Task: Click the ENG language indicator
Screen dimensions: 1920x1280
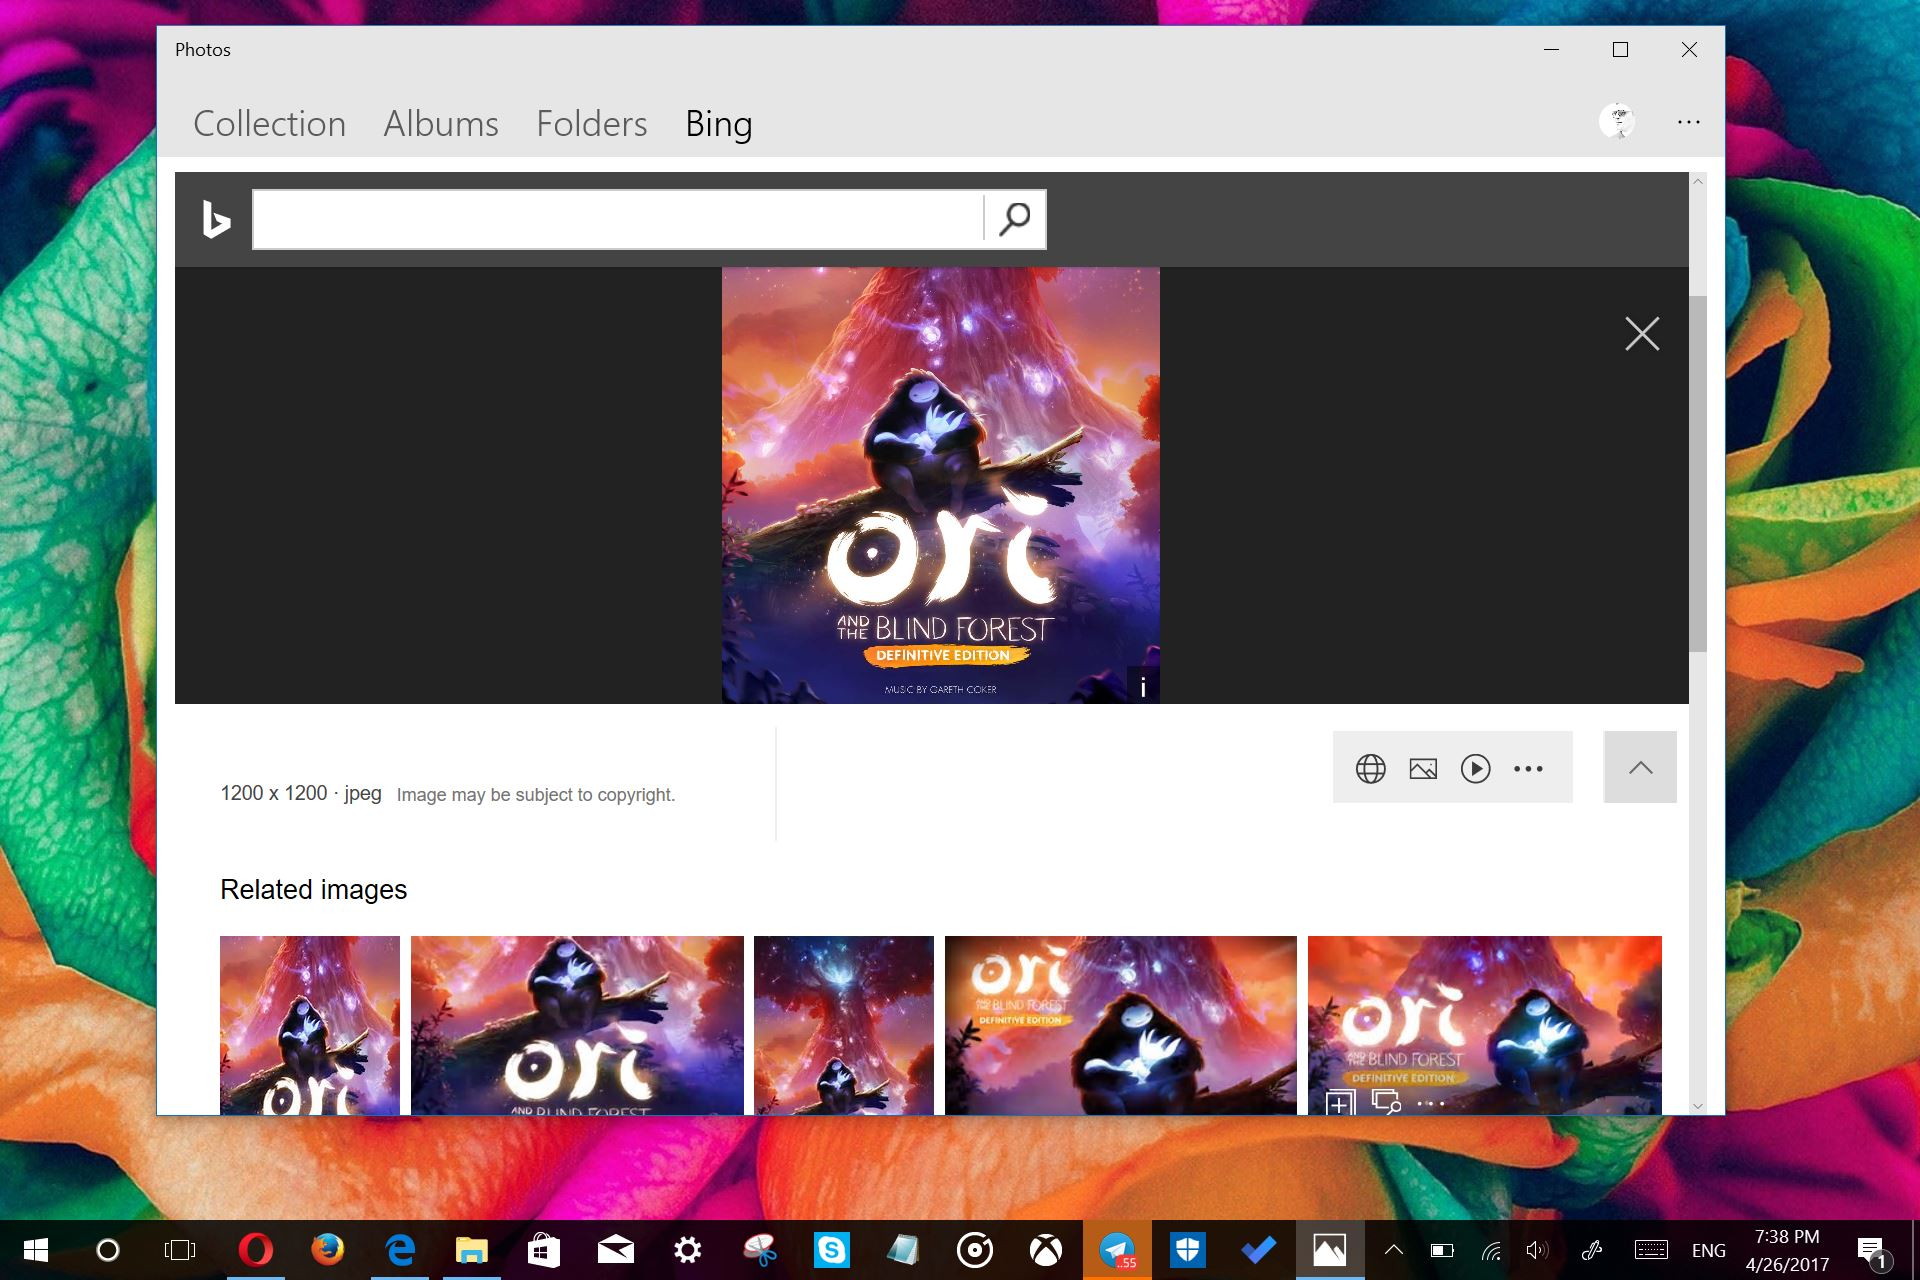Action: [1708, 1251]
